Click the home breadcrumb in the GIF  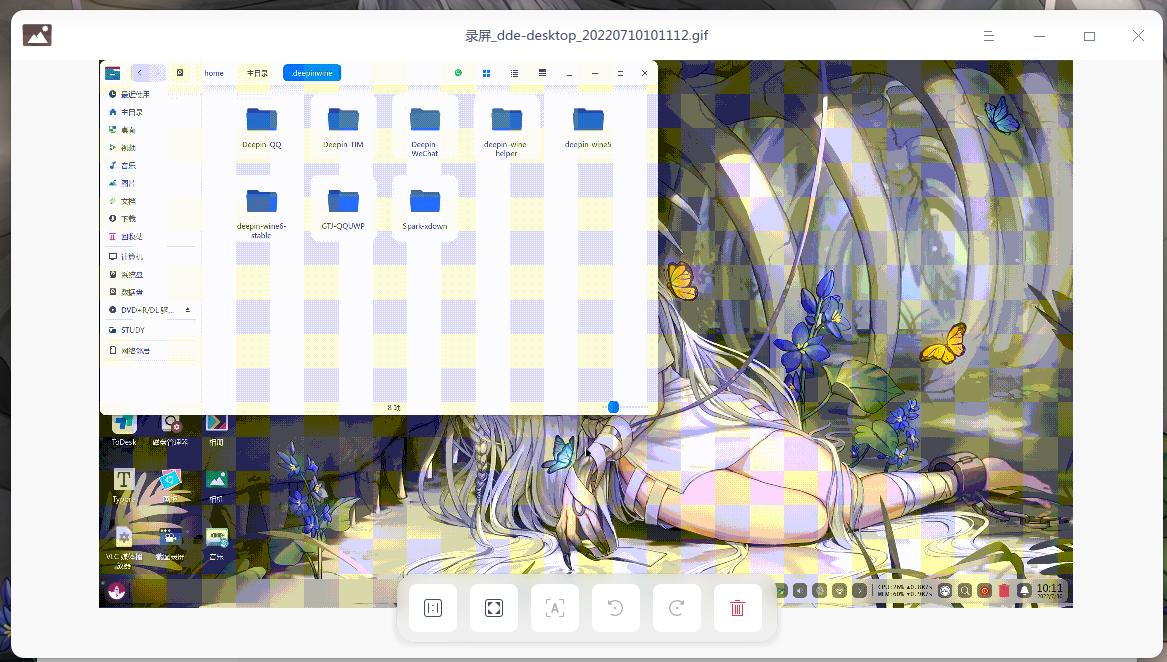pyautogui.click(x=214, y=73)
